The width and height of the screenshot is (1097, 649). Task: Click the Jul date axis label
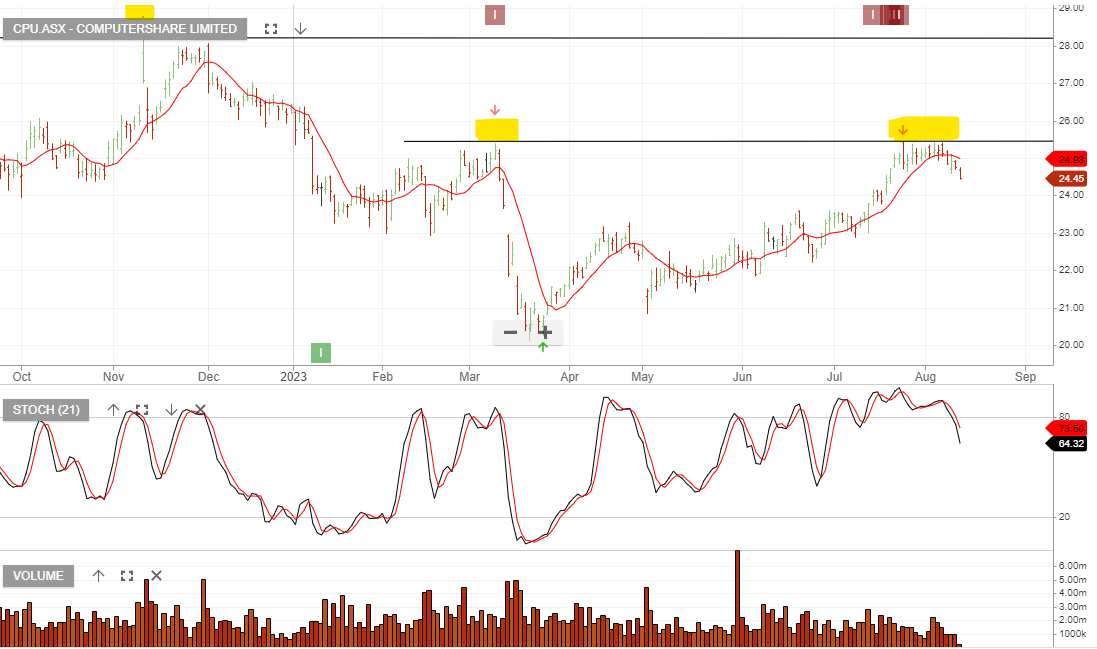click(835, 377)
